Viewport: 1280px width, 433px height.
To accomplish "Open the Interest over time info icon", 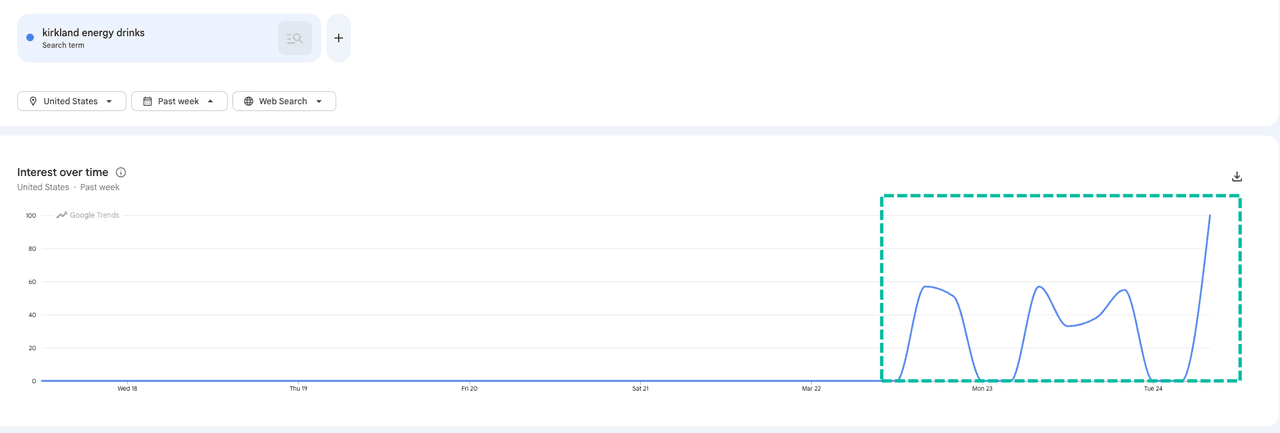I will click(121, 173).
